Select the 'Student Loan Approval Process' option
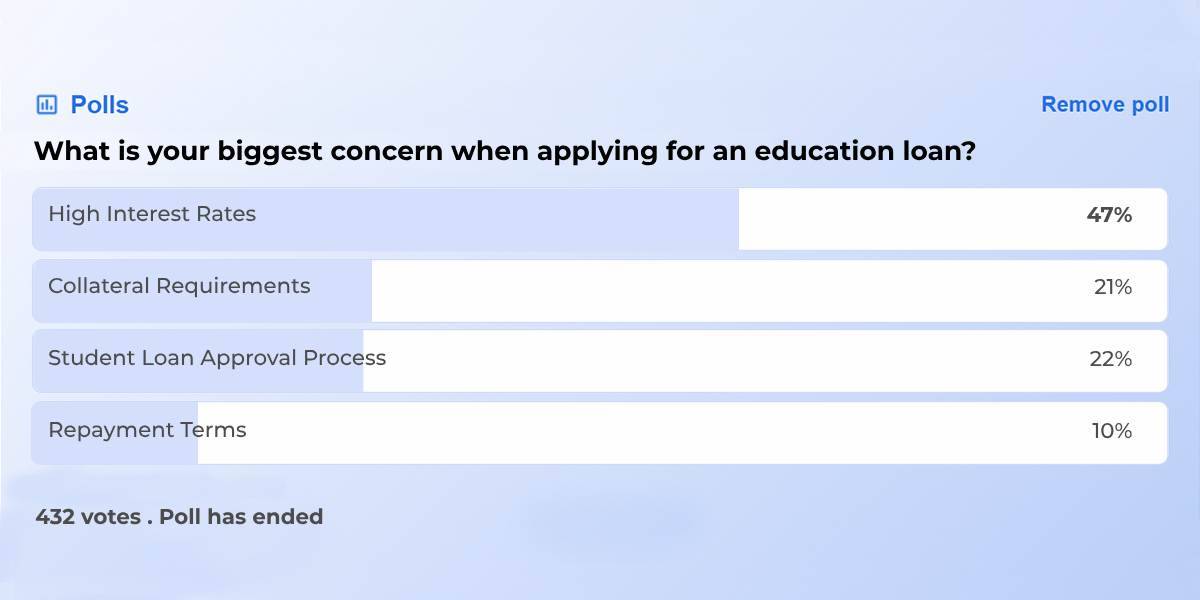 point(216,358)
